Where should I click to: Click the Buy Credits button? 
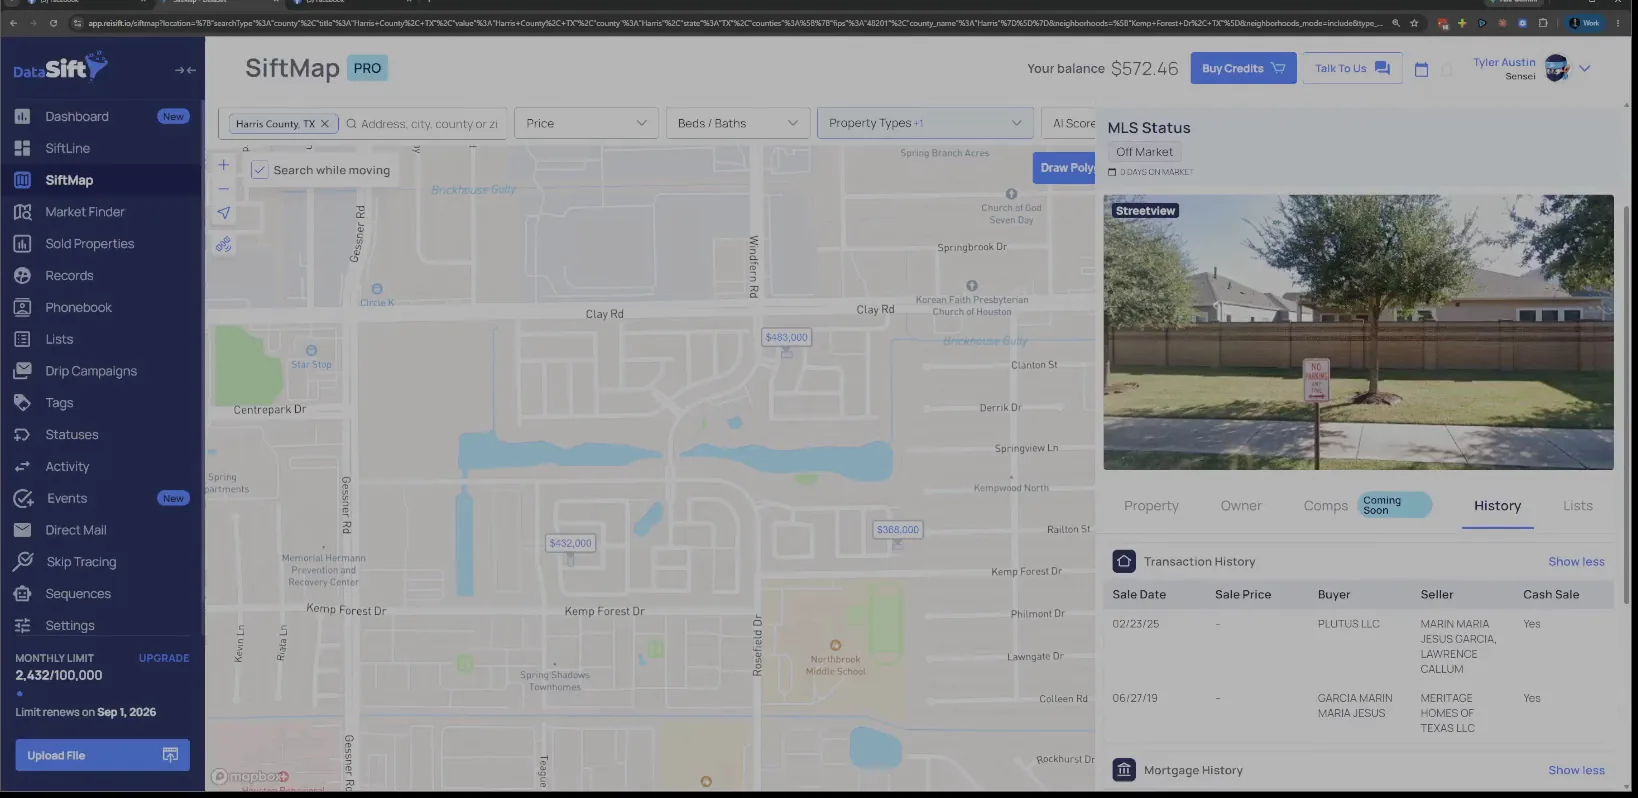coord(1243,68)
